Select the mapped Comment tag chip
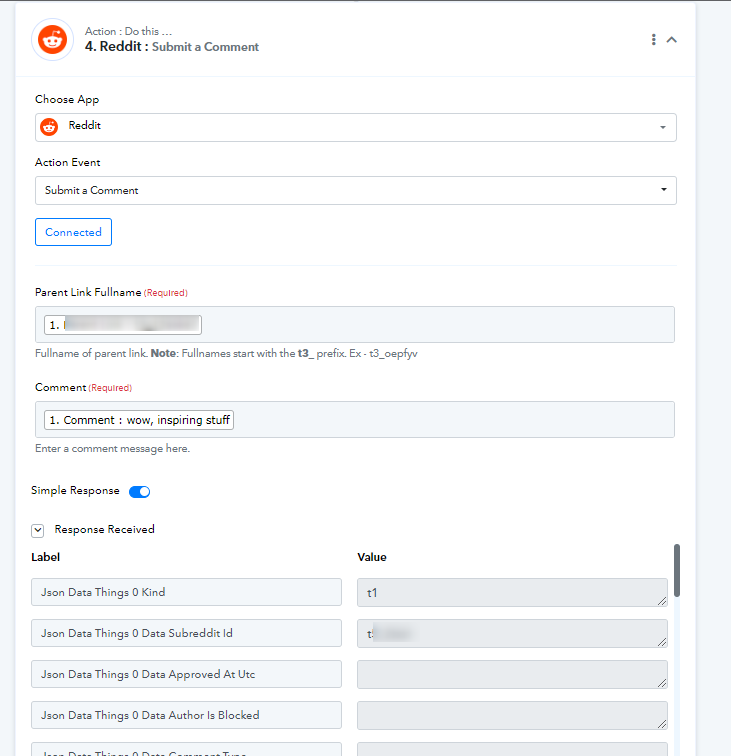This screenshot has height=756, width=731. pyautogui.click(x=139, y=420)
